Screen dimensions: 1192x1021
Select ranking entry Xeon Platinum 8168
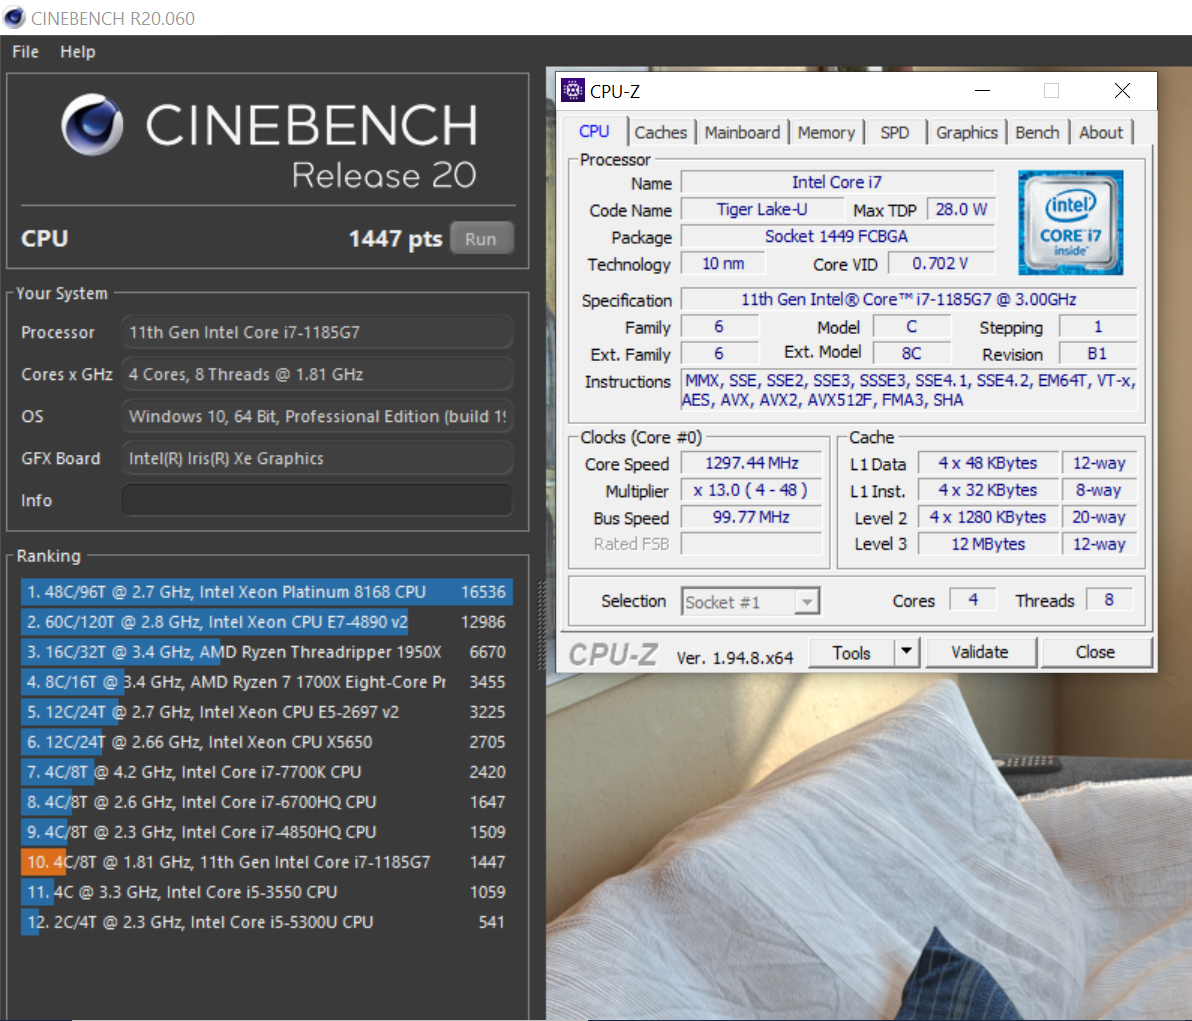coord(266,592)
